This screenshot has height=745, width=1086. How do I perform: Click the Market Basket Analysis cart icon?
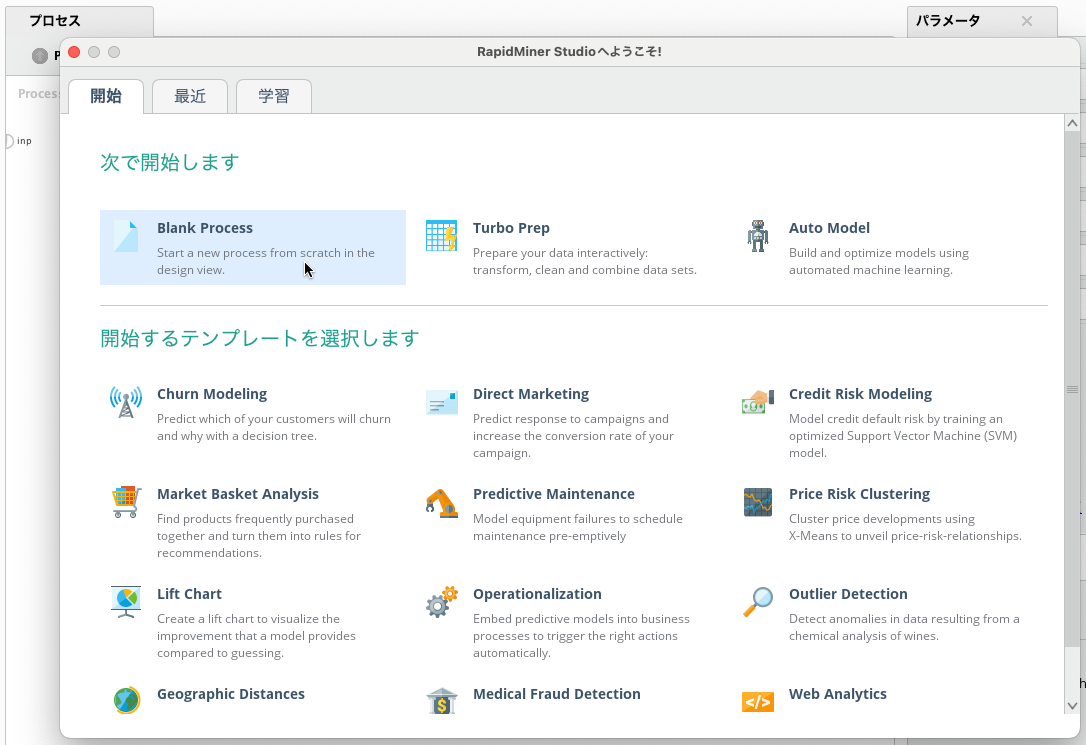[126, 502]
